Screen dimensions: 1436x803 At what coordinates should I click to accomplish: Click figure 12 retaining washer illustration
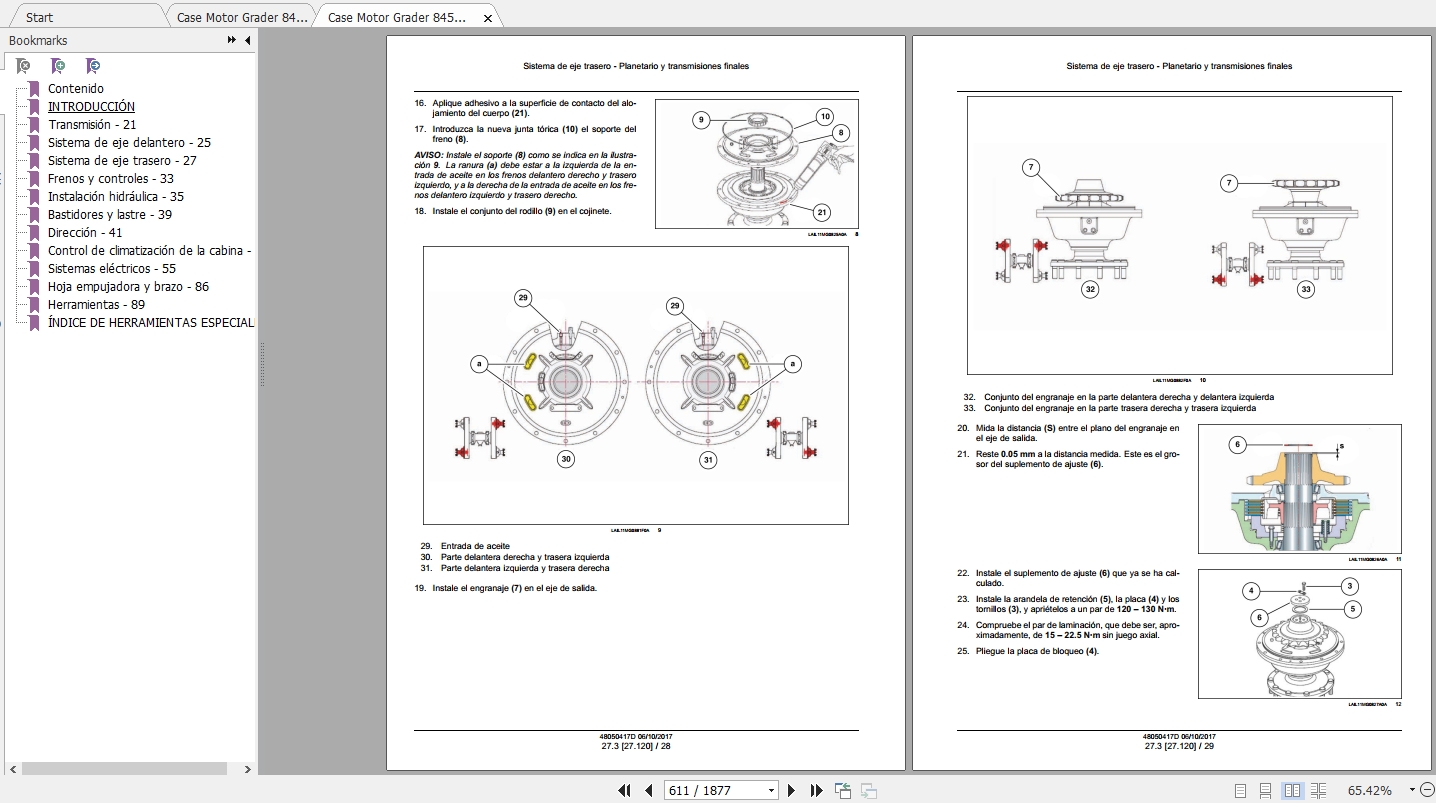(x=1300, y=634)
